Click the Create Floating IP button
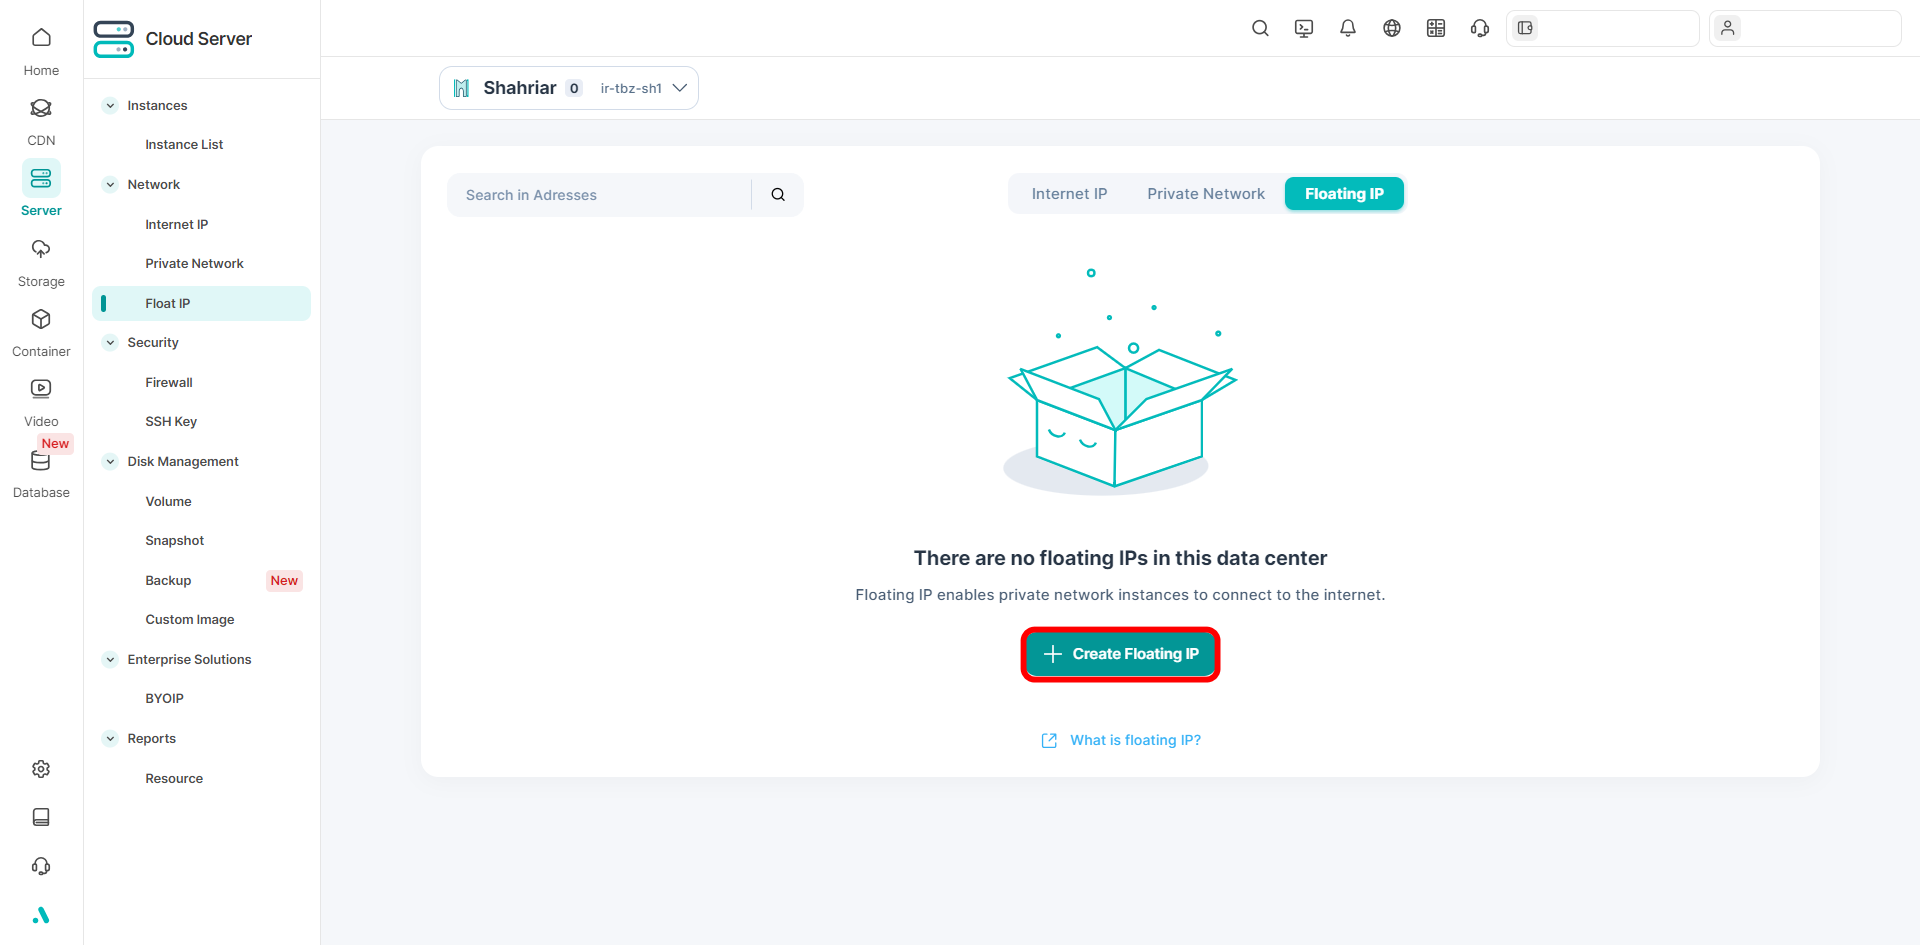Screen dimensions: 1920x945 pyautogui.click(x=1120, y=654)
